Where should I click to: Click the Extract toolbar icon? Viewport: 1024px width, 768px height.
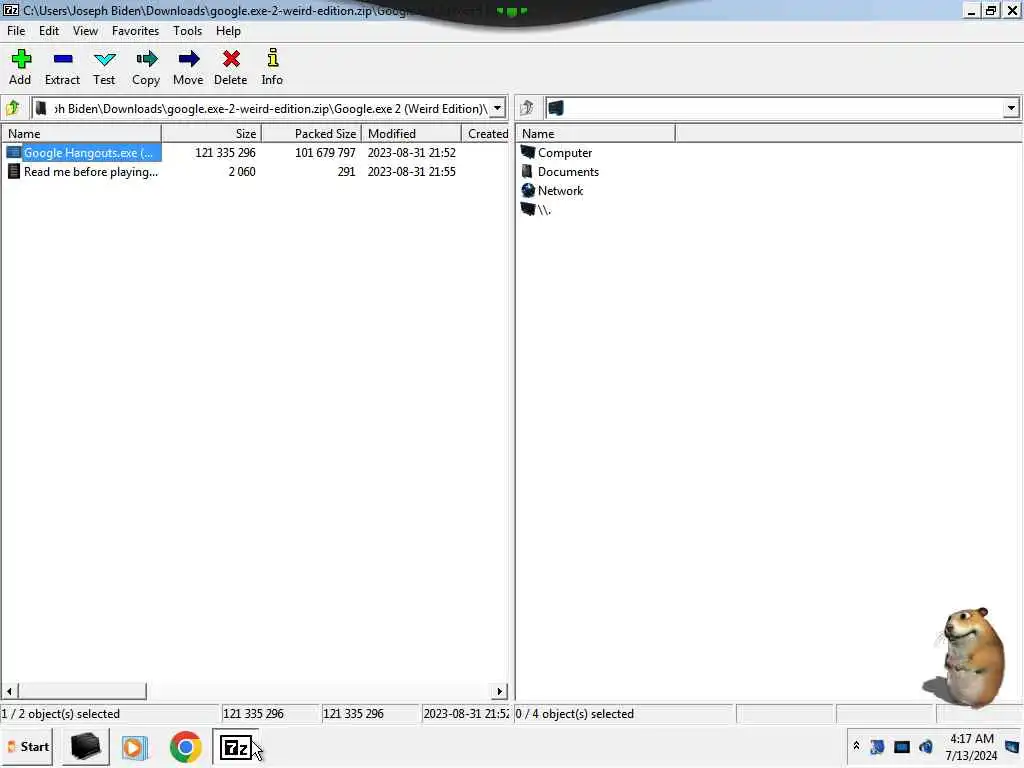pos(63,59)
